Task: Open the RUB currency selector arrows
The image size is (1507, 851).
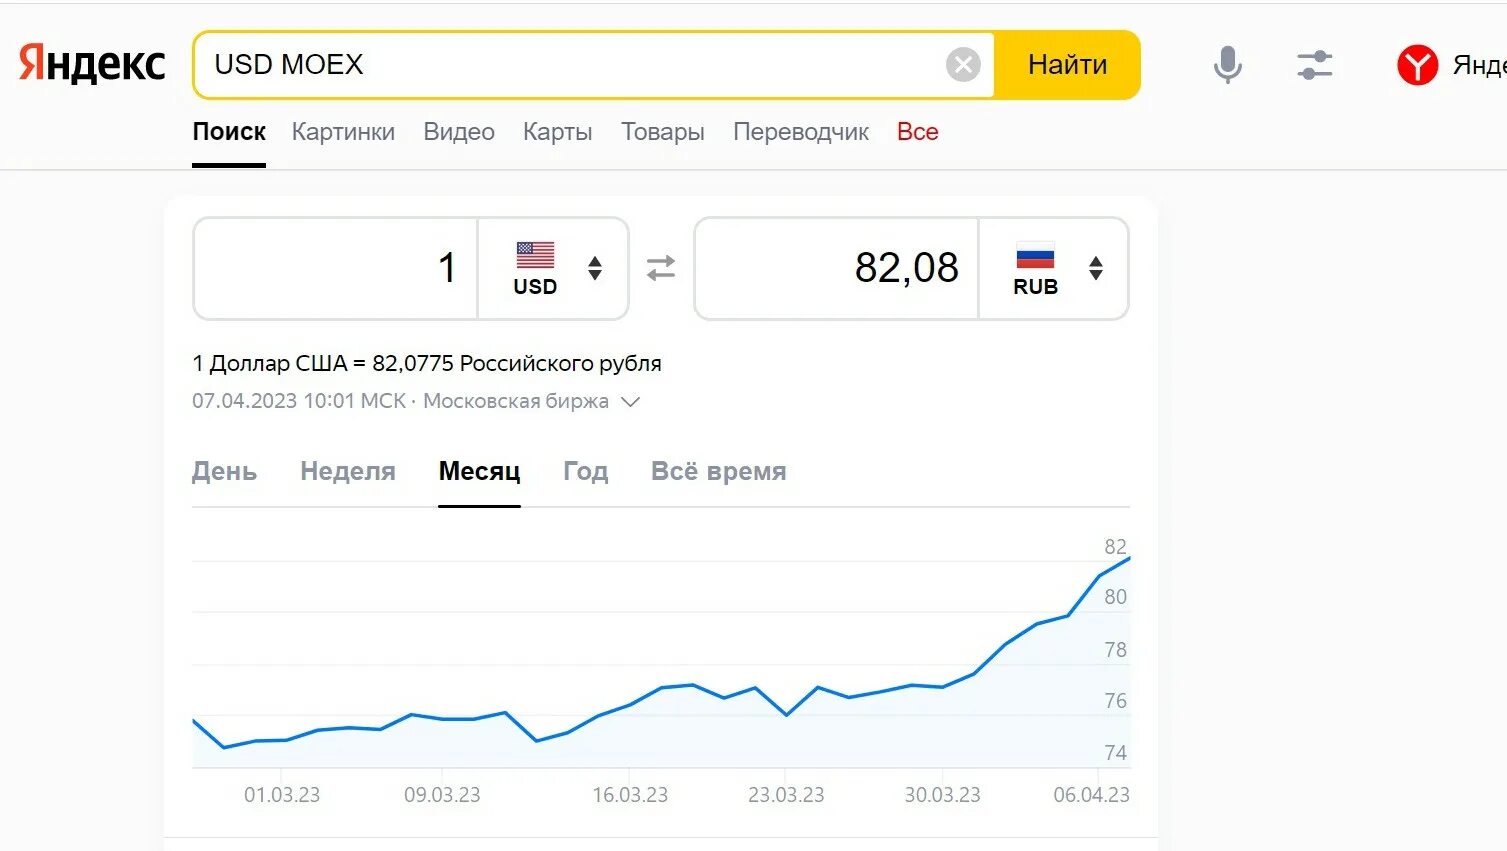Action: pos(1096,268)
